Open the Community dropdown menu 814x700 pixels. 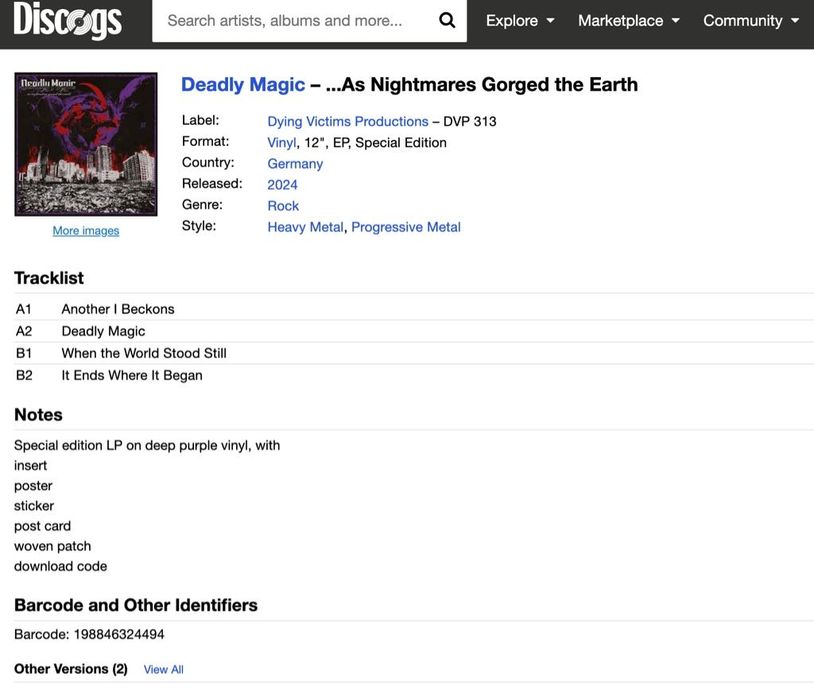(751, 20)
